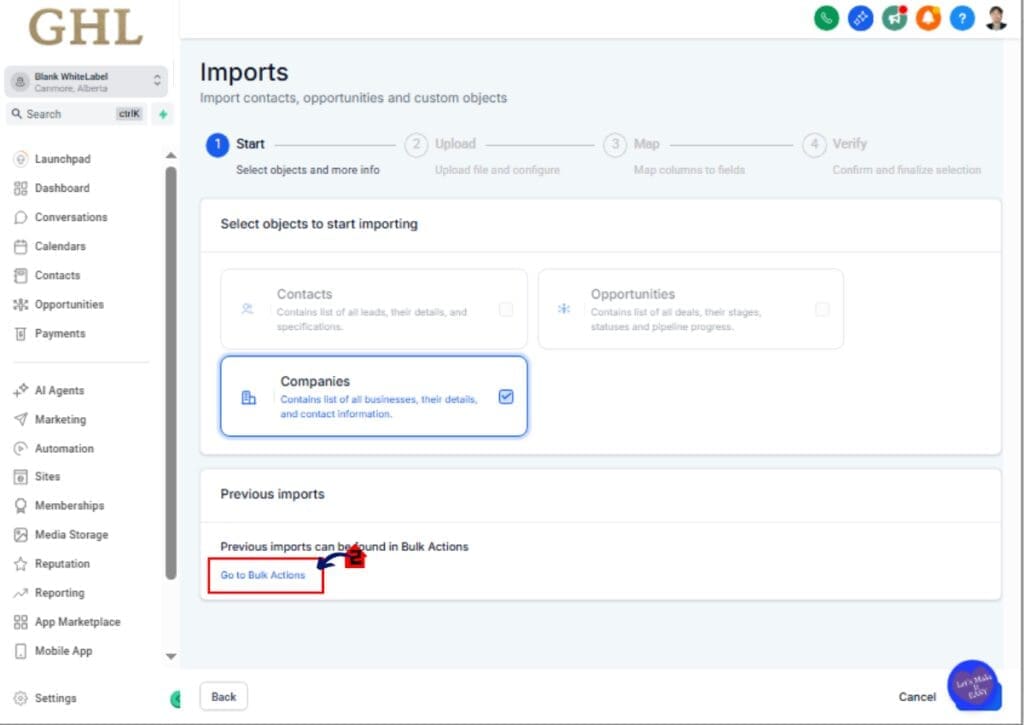Open the help question-mark icon
Viewport: 1024px width, 725px height.
[x=962, y=18]
